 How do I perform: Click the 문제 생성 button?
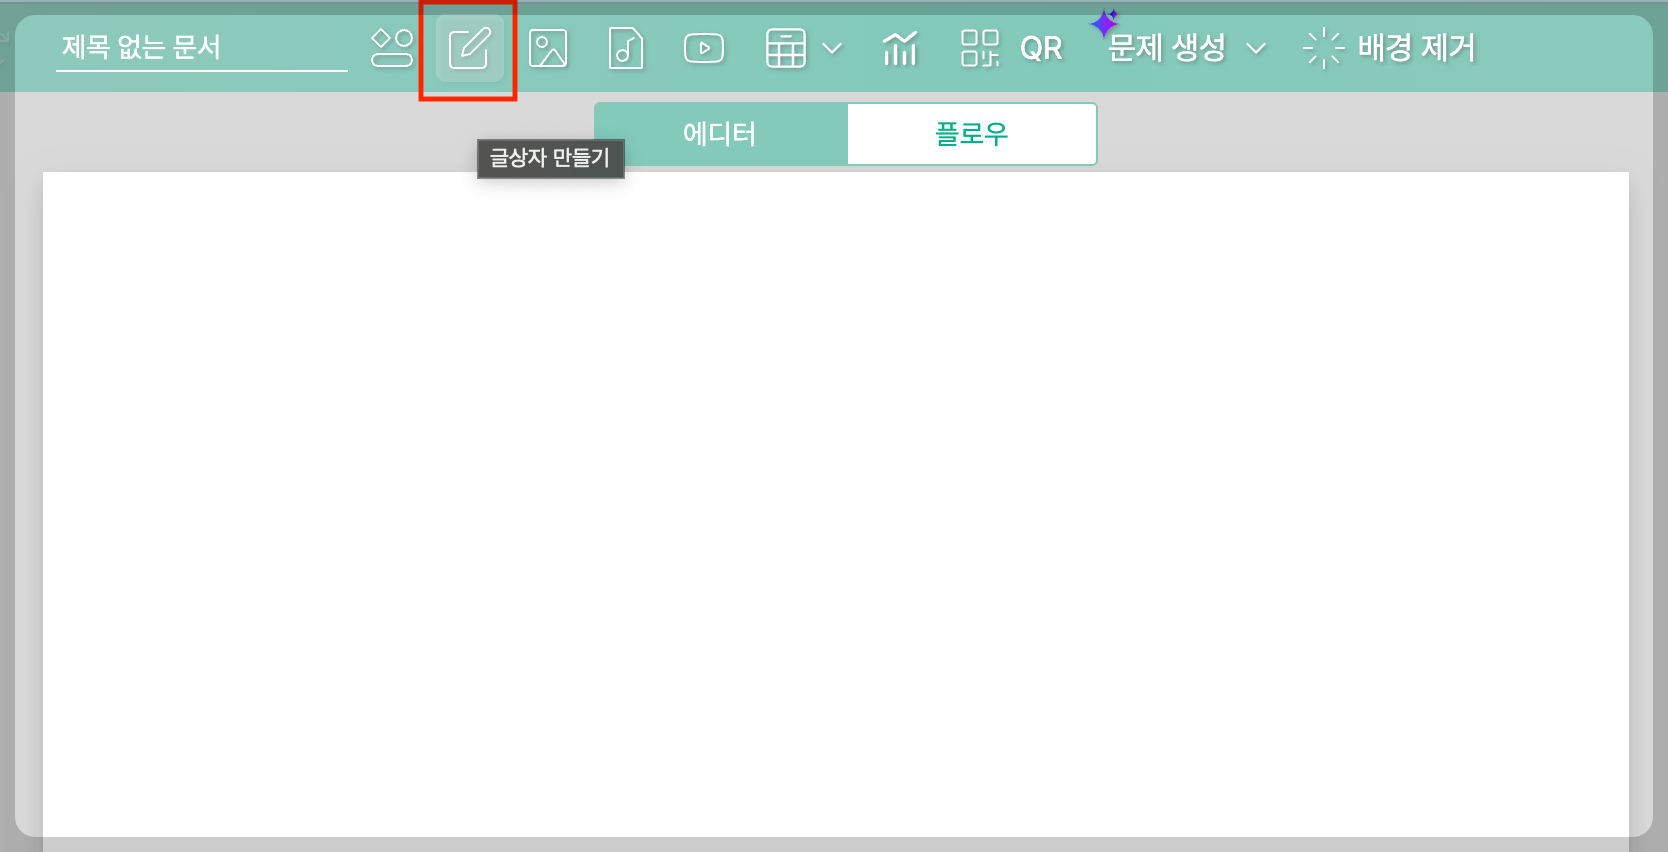click(1167, 48)
